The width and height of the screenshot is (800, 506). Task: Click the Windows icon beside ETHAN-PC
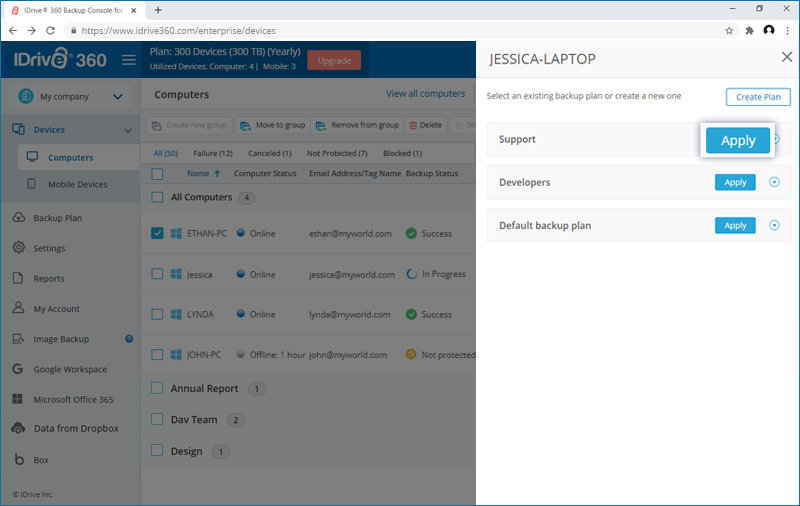(x=176, y=233)
